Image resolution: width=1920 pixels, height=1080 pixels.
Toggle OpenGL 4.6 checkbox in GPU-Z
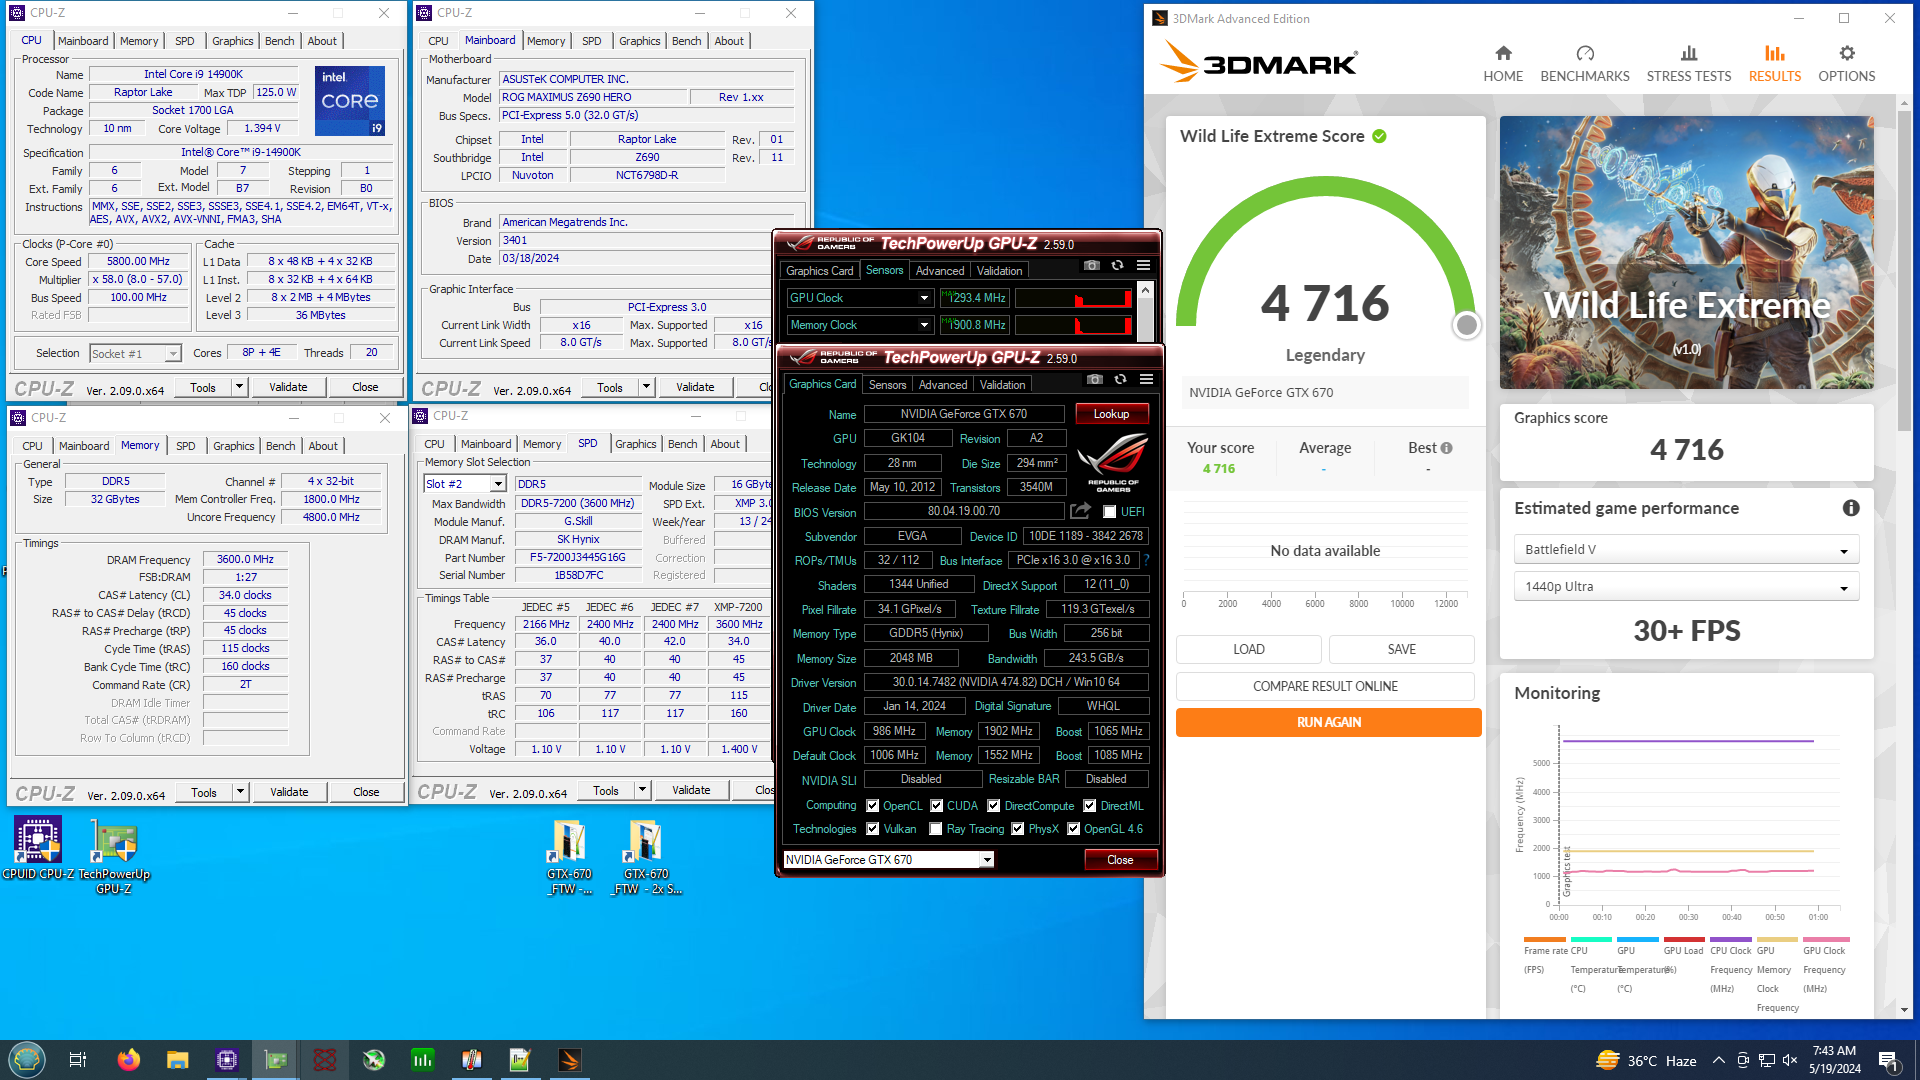tap(1074, 829)
